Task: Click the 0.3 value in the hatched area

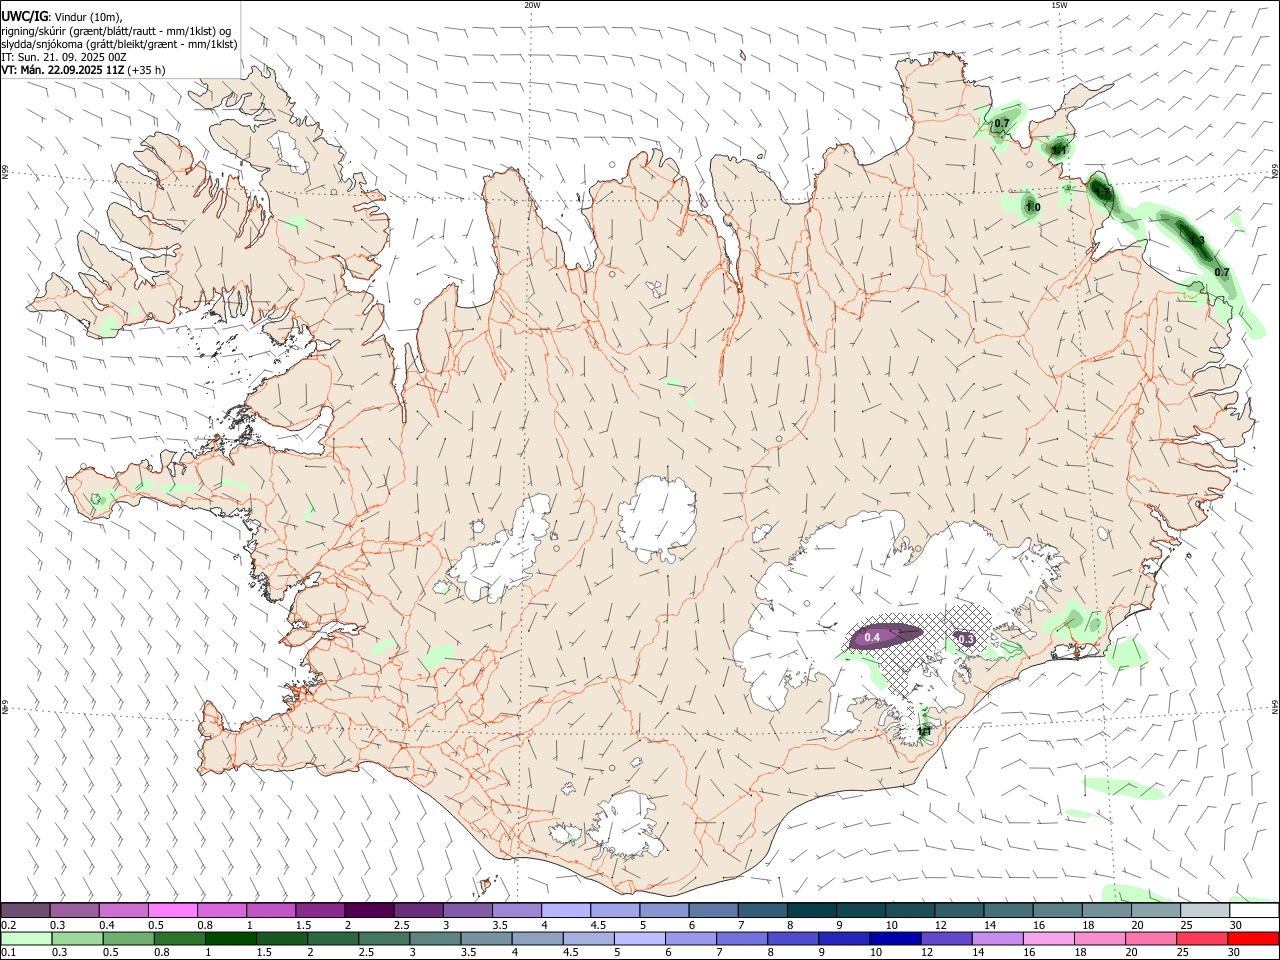Action: pyautogui.click(x=965, y=639)
